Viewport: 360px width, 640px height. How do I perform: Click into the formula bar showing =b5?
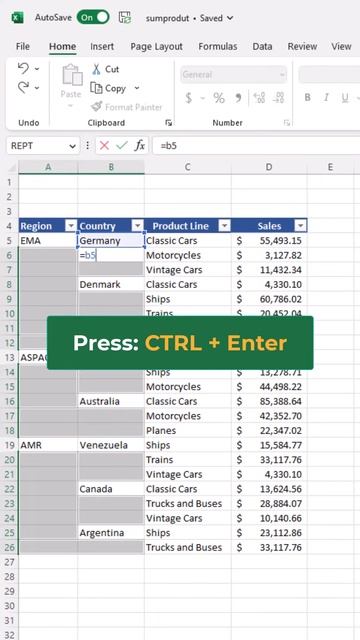tap(256, 146)
